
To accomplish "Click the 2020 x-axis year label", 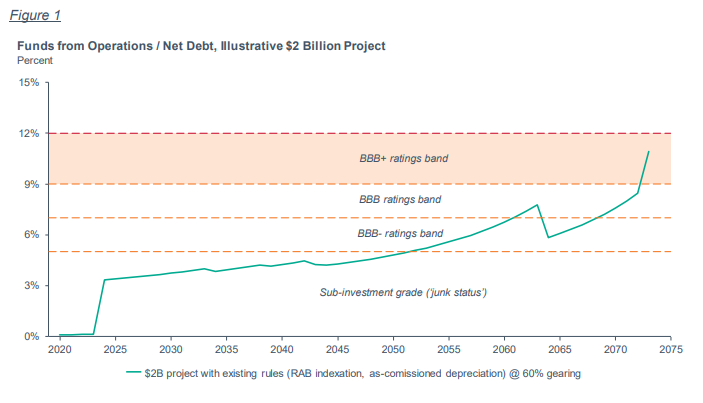I will 60,352.
